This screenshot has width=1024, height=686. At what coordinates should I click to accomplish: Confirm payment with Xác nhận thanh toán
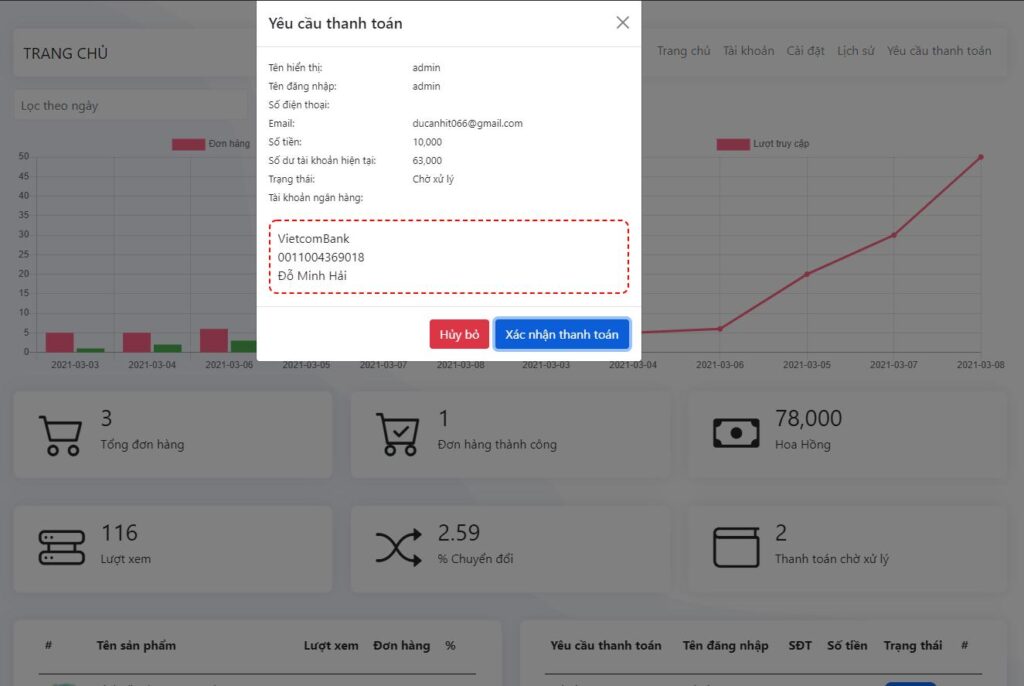click(x=561, y=335)
